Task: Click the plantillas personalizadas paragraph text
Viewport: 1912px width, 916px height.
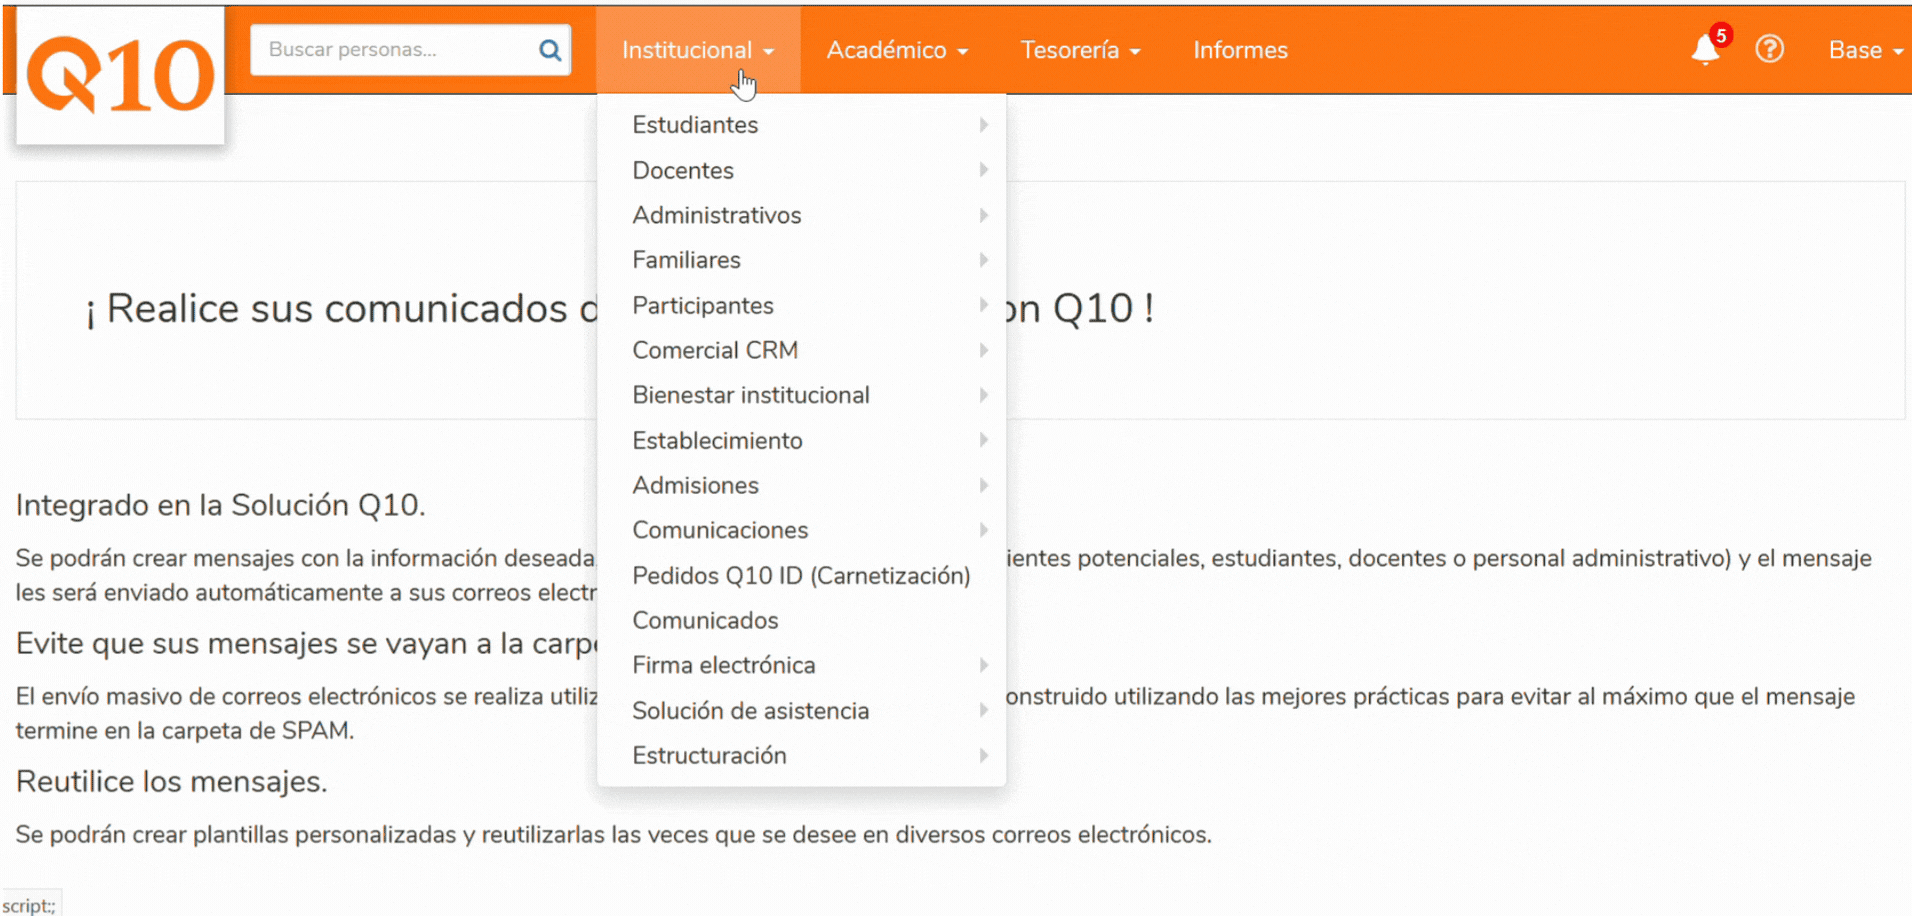Action: 613,834
